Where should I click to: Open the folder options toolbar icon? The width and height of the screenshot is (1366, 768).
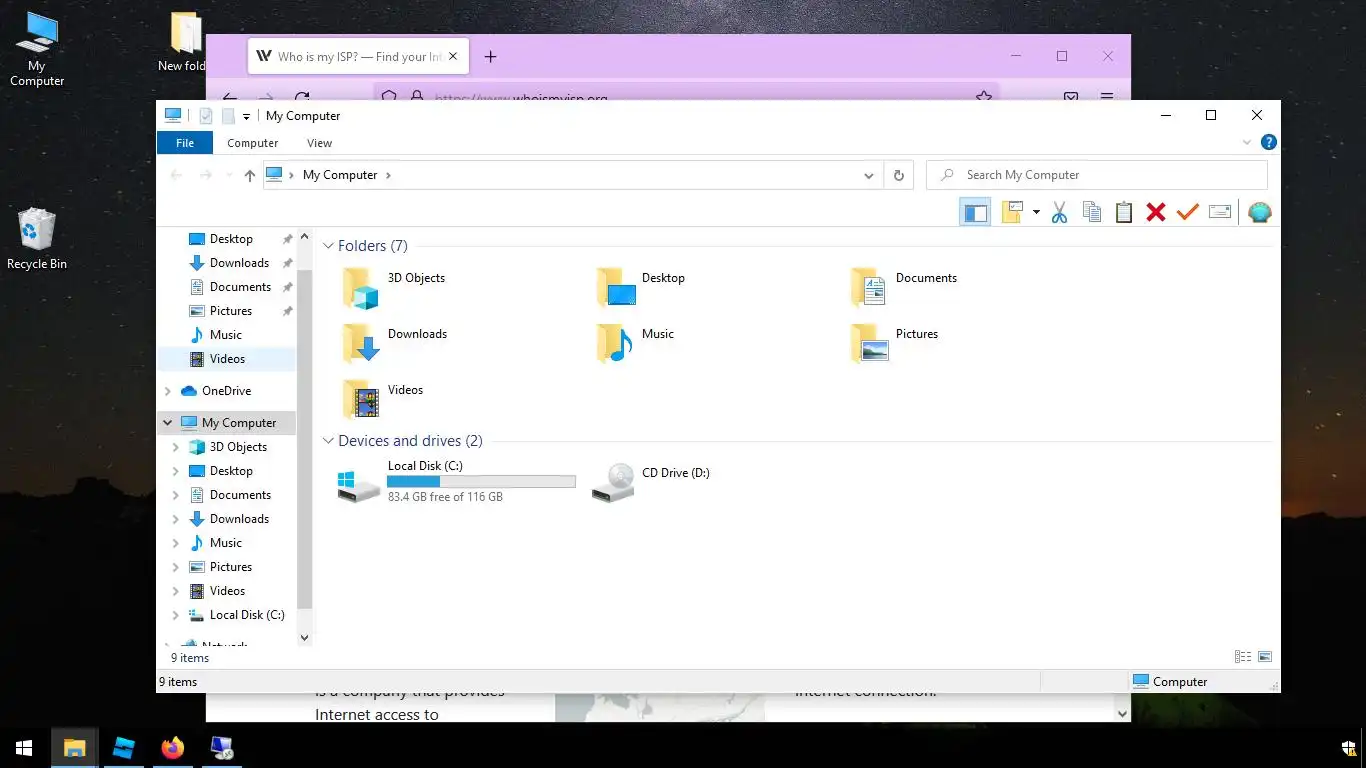point(1013,212)
